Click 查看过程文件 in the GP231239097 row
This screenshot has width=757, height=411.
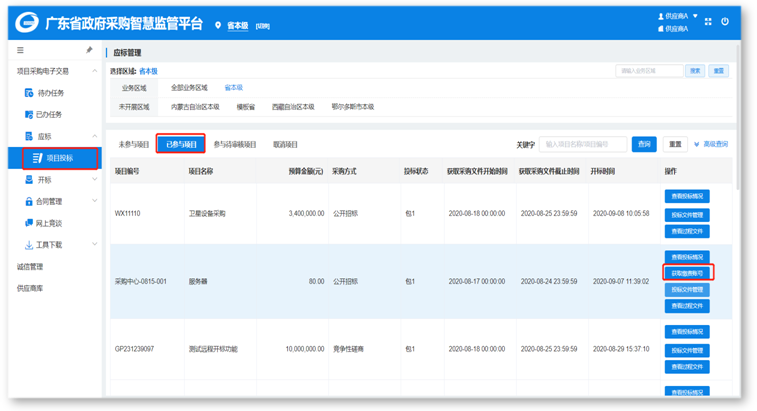coord(687,367)
